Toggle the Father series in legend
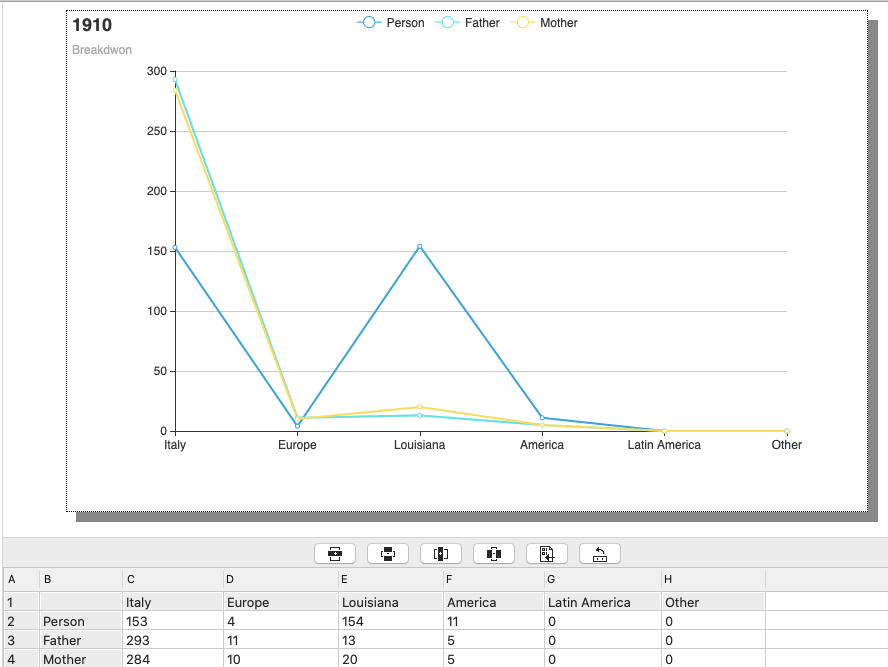This screenshot has width=888, height=667. [469, 23]
